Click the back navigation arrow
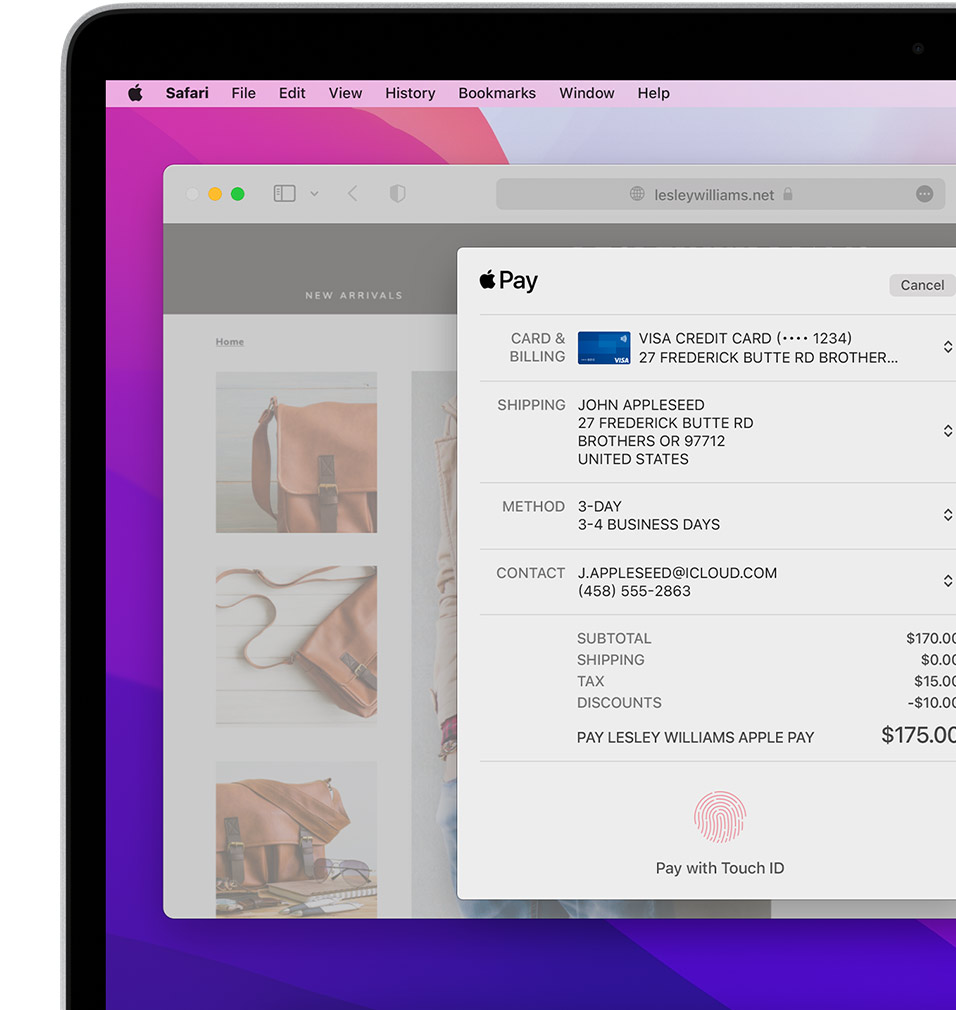Image resolution: width=956 pixels, height=1010 pixels. (x=352, y=194)
